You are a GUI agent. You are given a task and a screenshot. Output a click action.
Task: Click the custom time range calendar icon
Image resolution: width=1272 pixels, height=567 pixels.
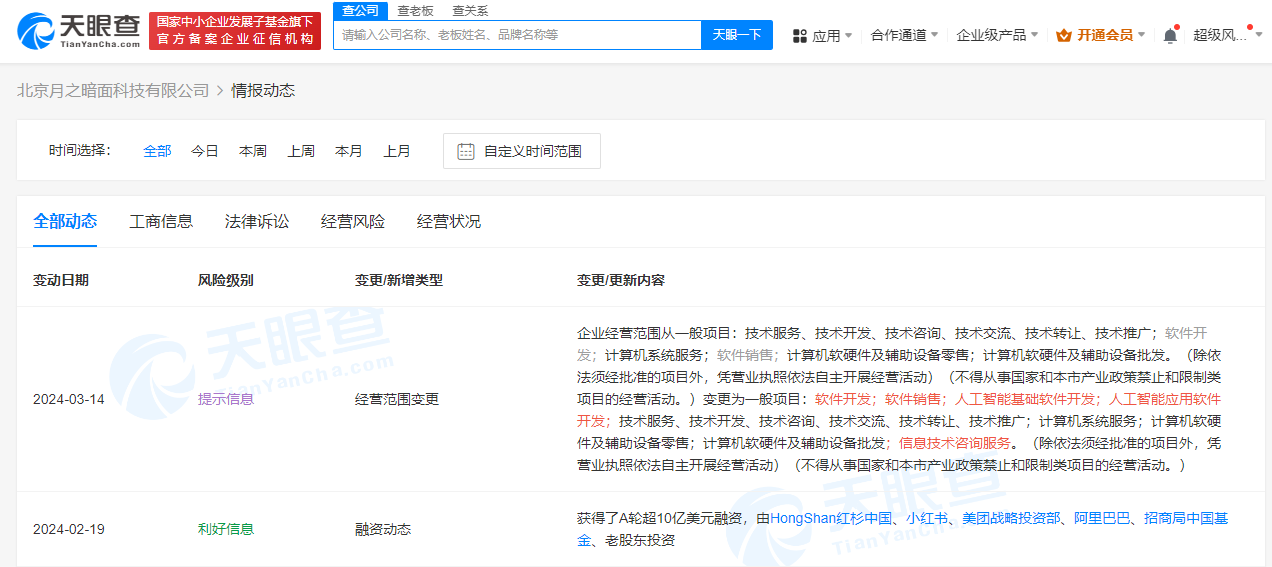pyautogui.click(x=465, y=151)
